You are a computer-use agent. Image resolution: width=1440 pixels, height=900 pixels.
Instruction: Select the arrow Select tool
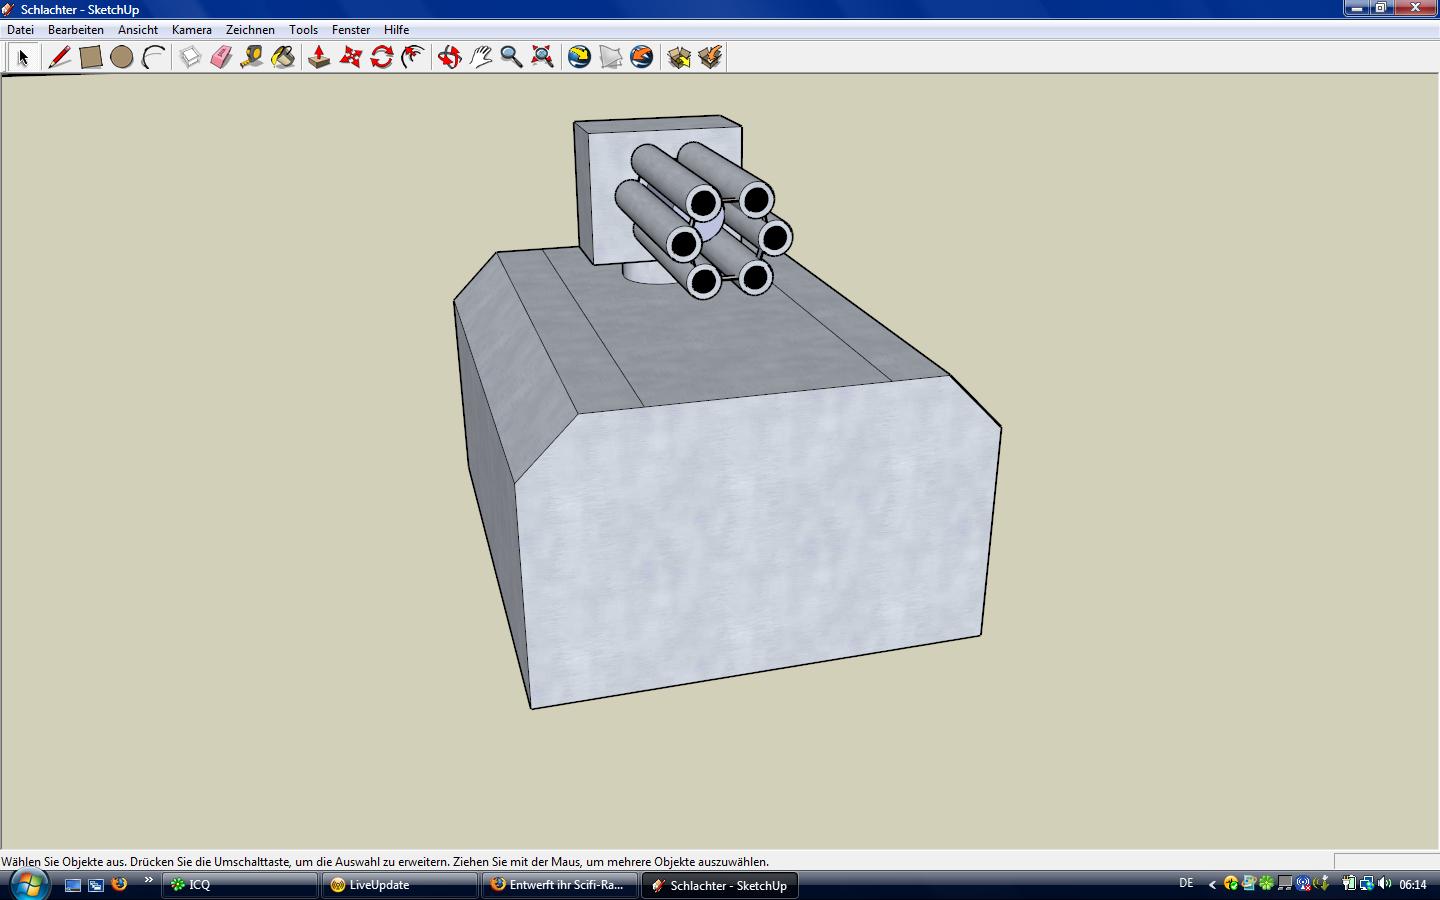pos(22,58)
